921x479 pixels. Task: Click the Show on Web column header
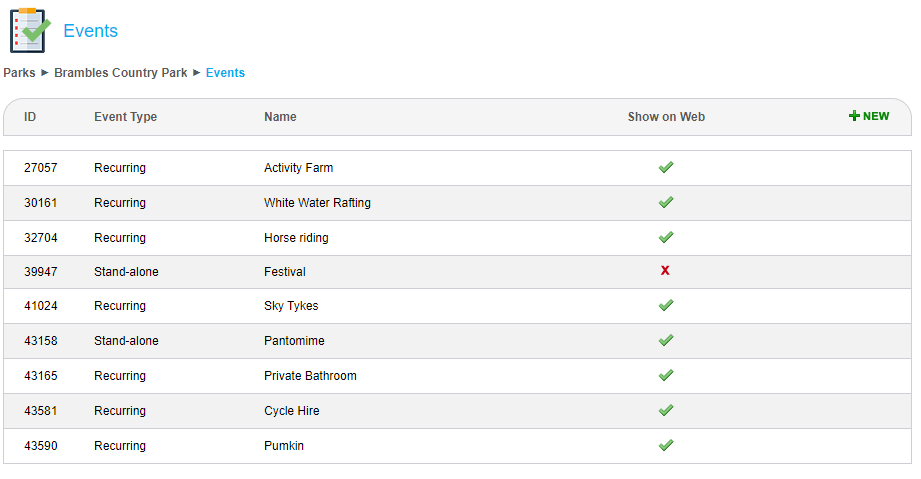coord(666,117)
